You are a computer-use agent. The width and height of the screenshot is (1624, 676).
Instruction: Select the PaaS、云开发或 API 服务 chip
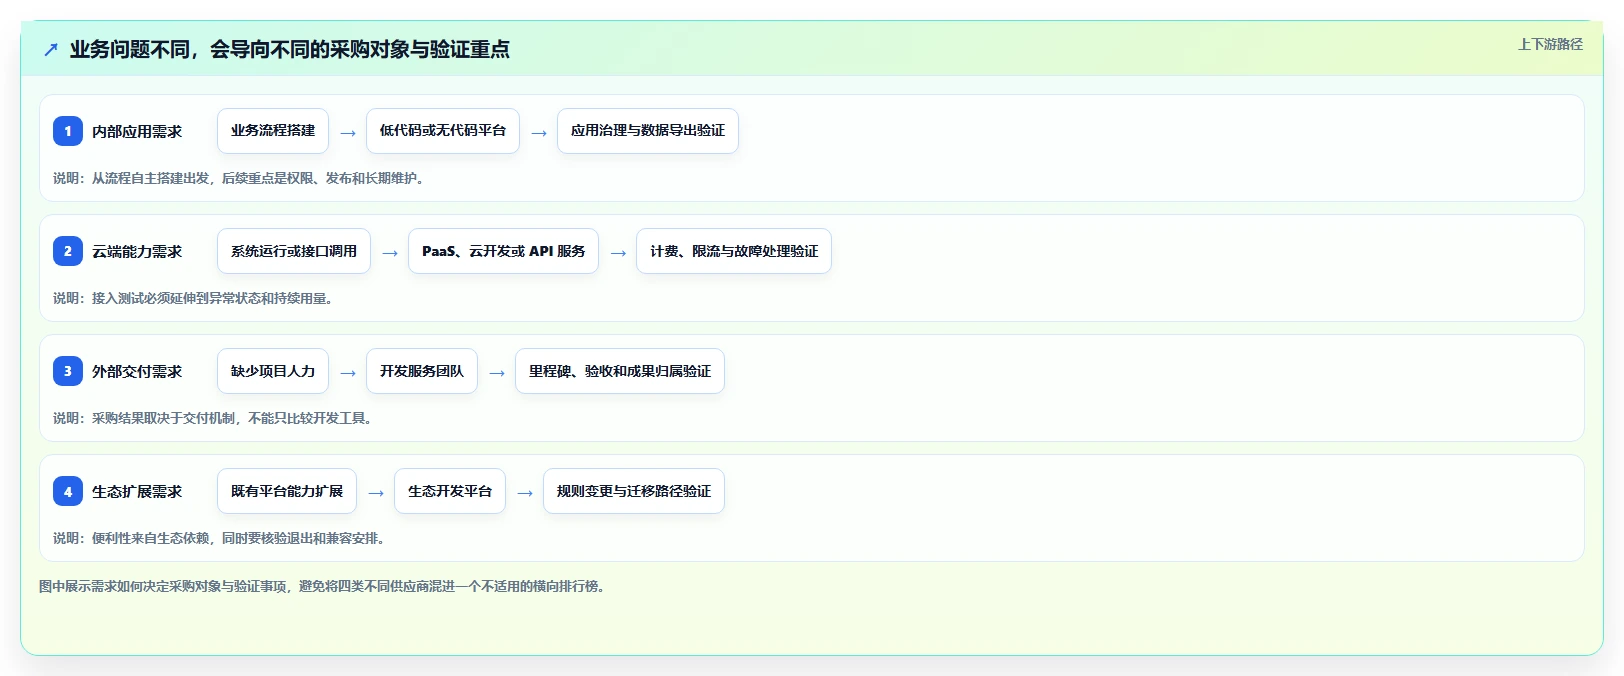503,251
